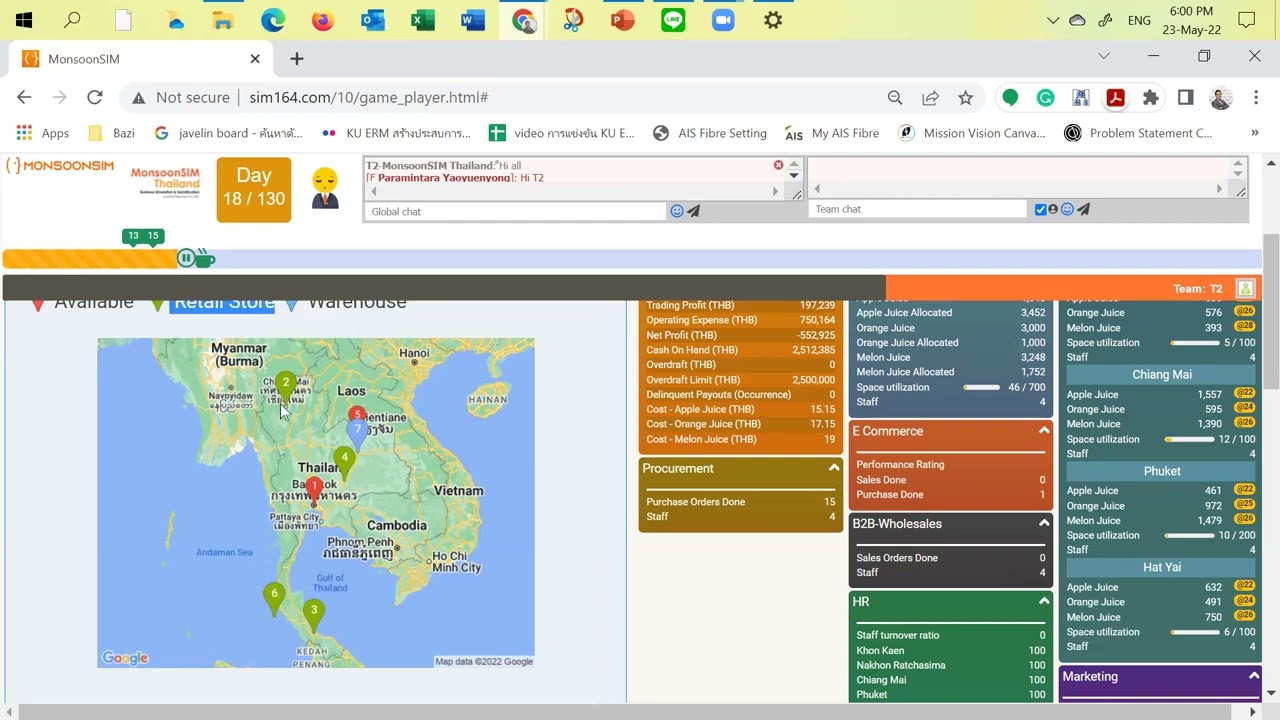Click the MonsoonSIM logo
The width and height of the screenshot is (1280, 720).
pos(60,166)
